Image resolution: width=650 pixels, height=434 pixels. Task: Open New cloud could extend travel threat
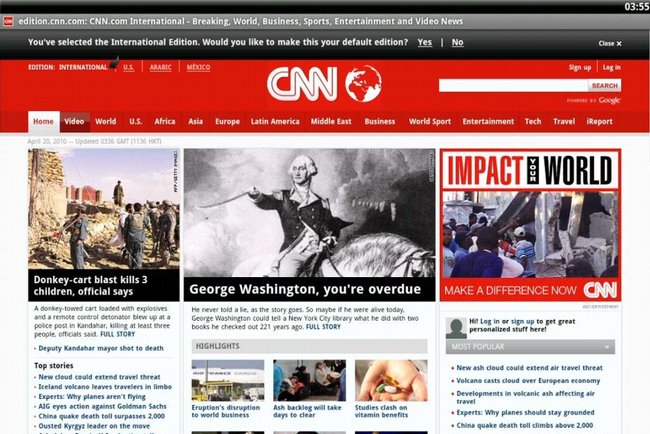pyautogui.click(x=99, y=377)
